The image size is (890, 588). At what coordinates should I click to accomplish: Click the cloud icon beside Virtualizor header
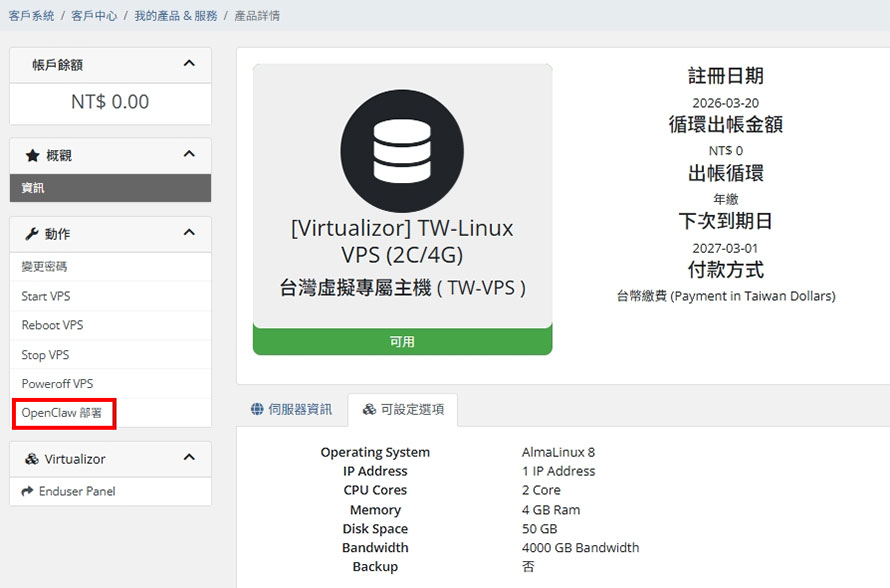coord(29,458)
